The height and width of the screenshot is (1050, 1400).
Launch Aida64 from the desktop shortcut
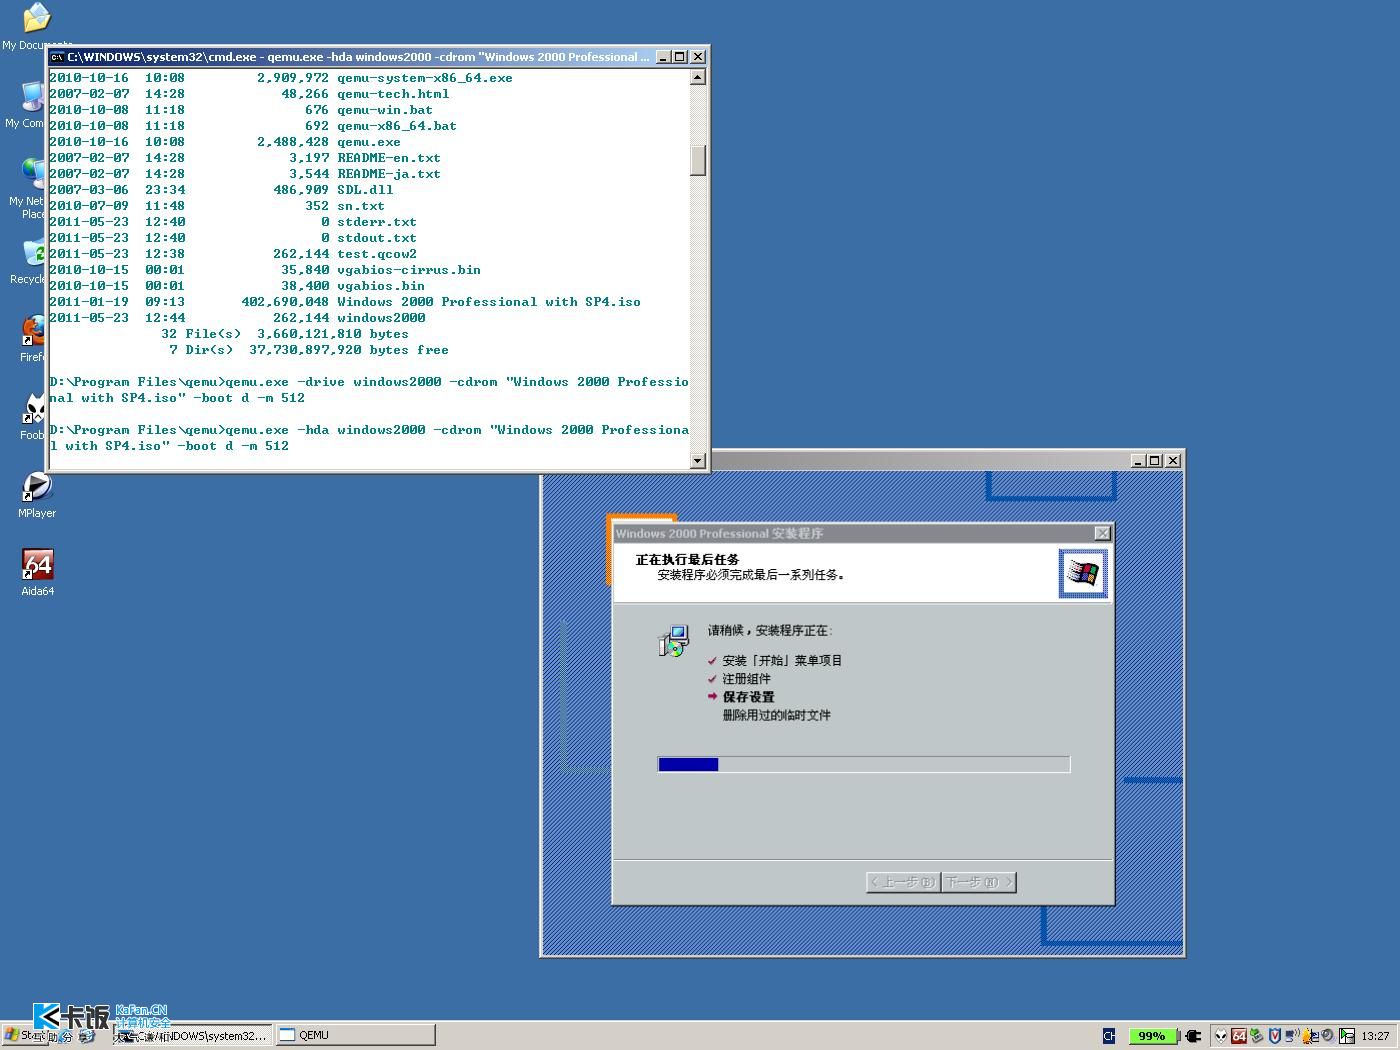point(37,565)
